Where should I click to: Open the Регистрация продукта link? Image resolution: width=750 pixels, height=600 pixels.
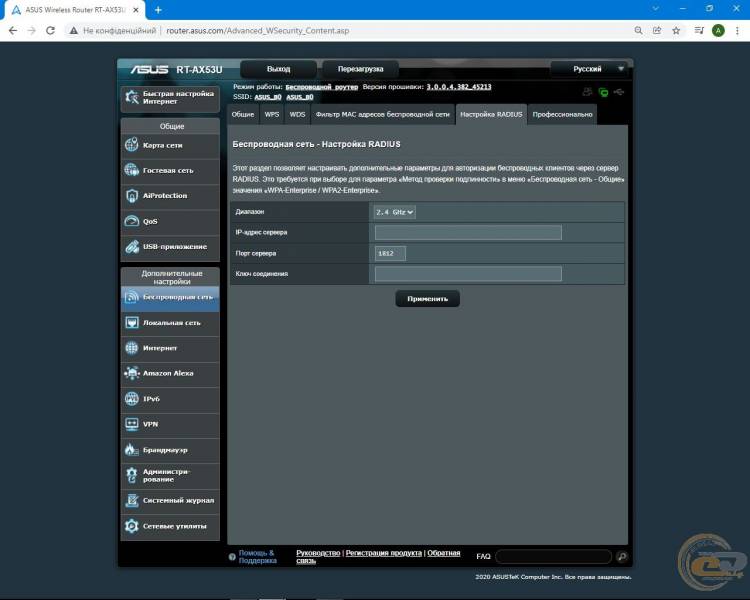(384, 553)
